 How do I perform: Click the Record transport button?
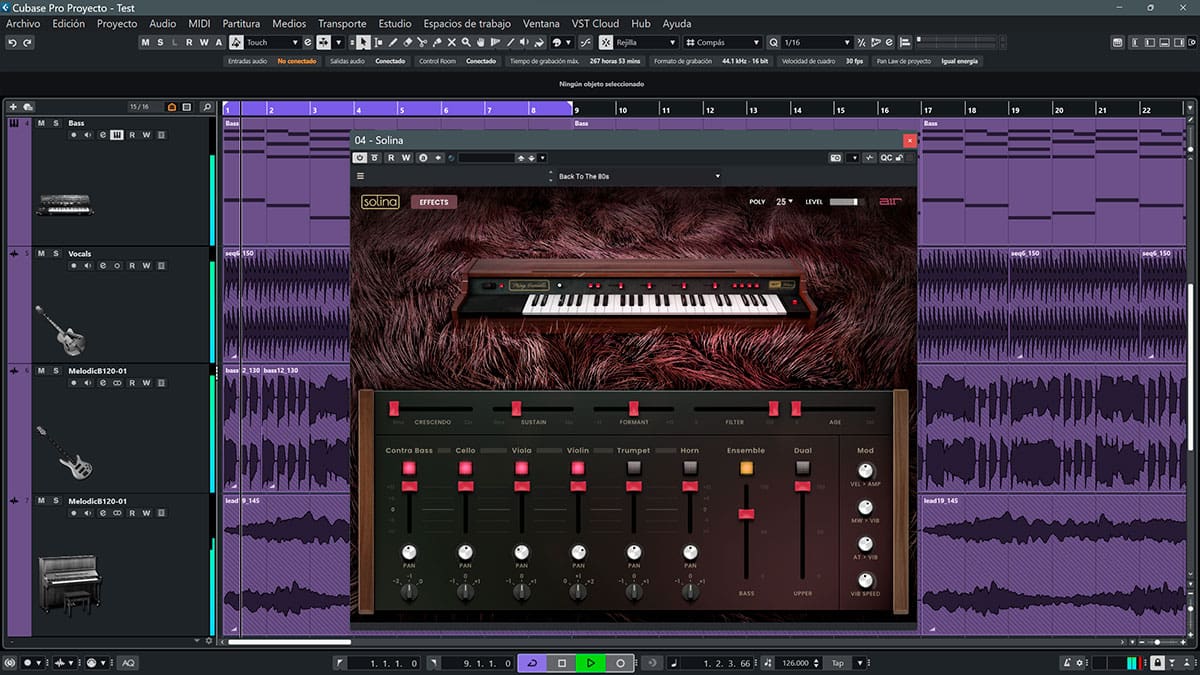620,663
